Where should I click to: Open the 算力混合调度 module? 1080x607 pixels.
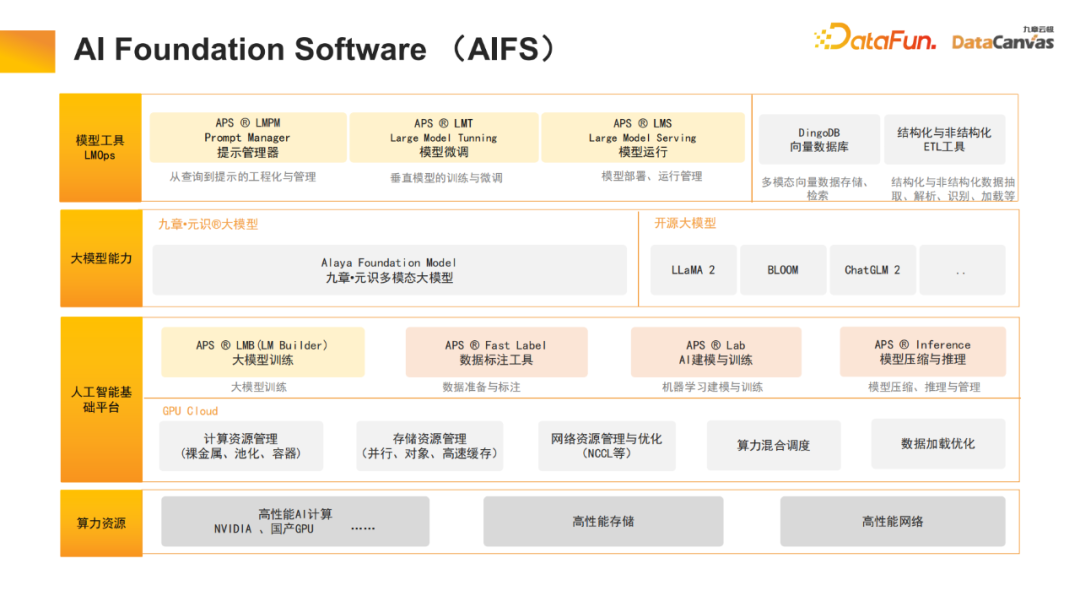[774, 444]
